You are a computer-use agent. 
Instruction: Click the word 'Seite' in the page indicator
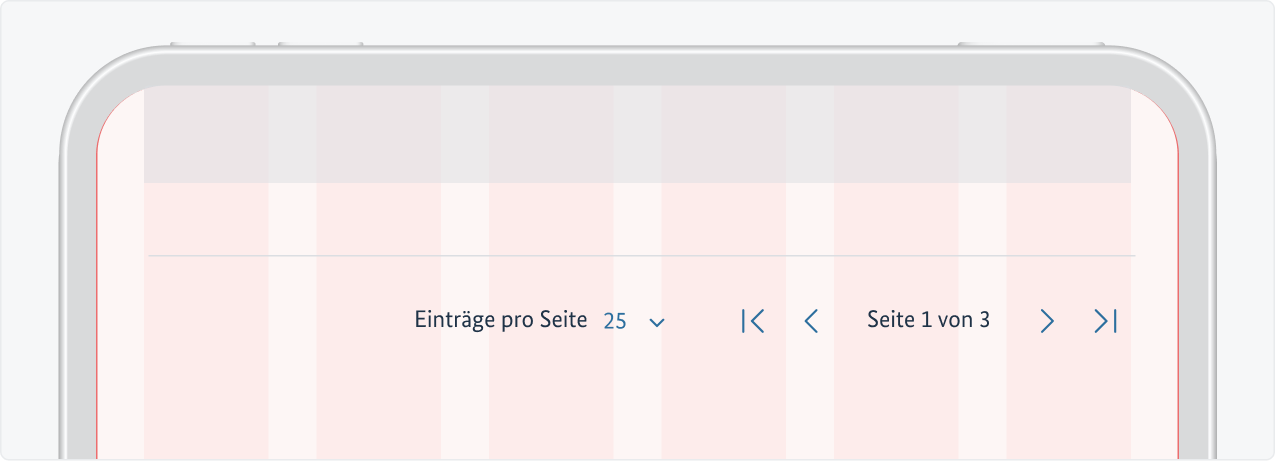pos(891,320)
